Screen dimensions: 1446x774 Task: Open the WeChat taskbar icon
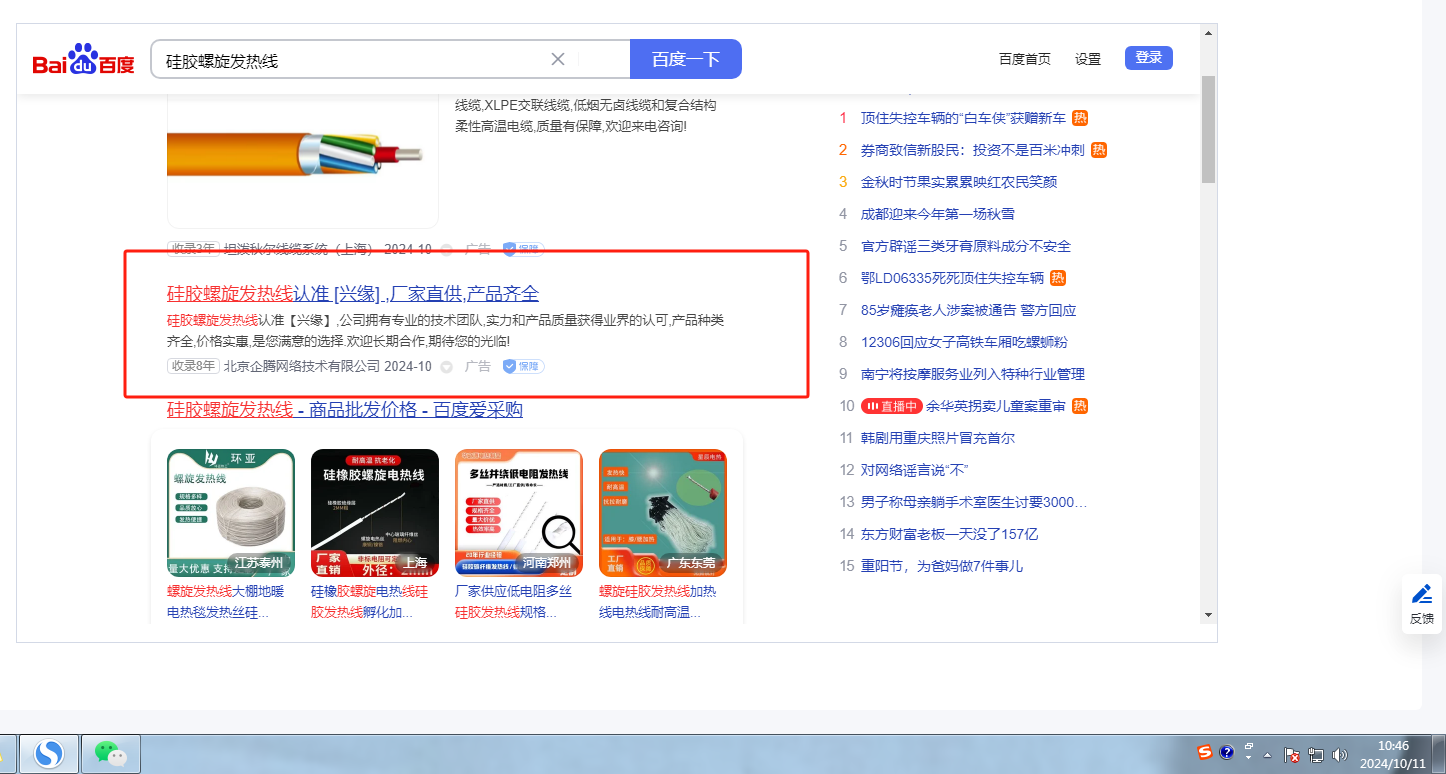click(110, 754)
